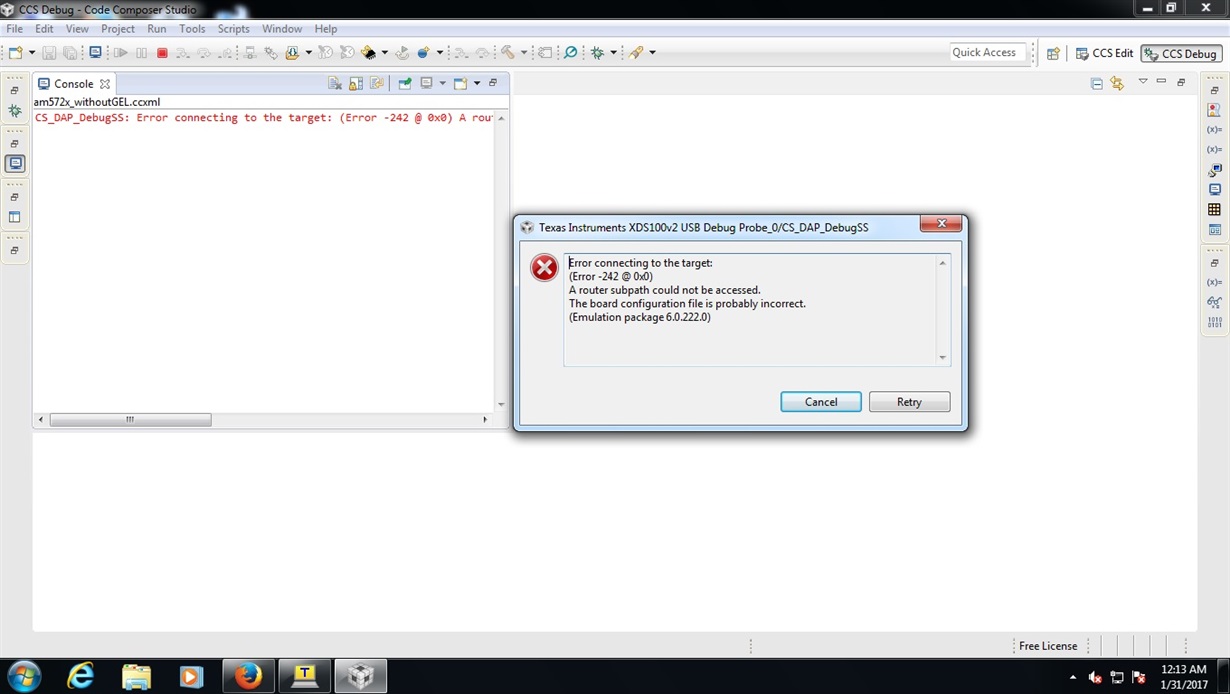Click the Save toolbar icon
This screenshot has width=1230, height=694.
pyautogui.click(x=49, y=52)
